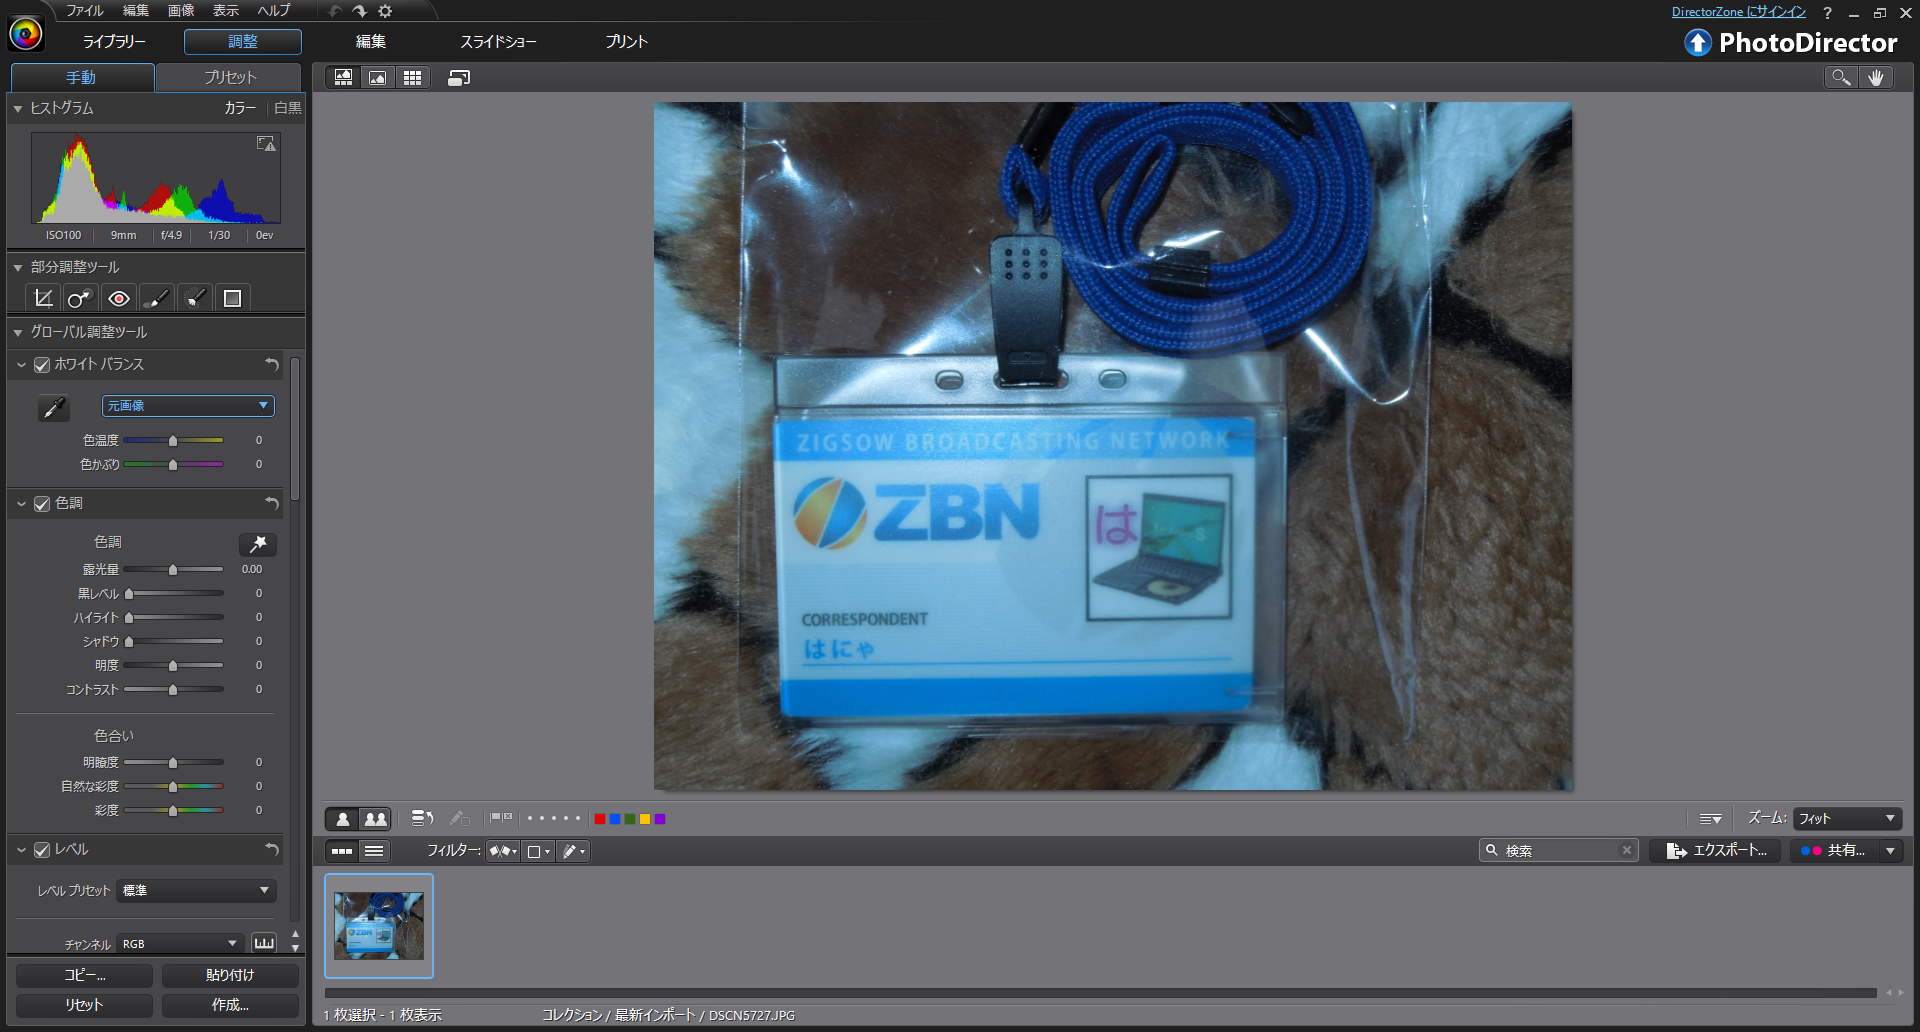Select the hand pan tool
Viewport: 1920px width, 1032px height.
click(x=1876, y=77)
